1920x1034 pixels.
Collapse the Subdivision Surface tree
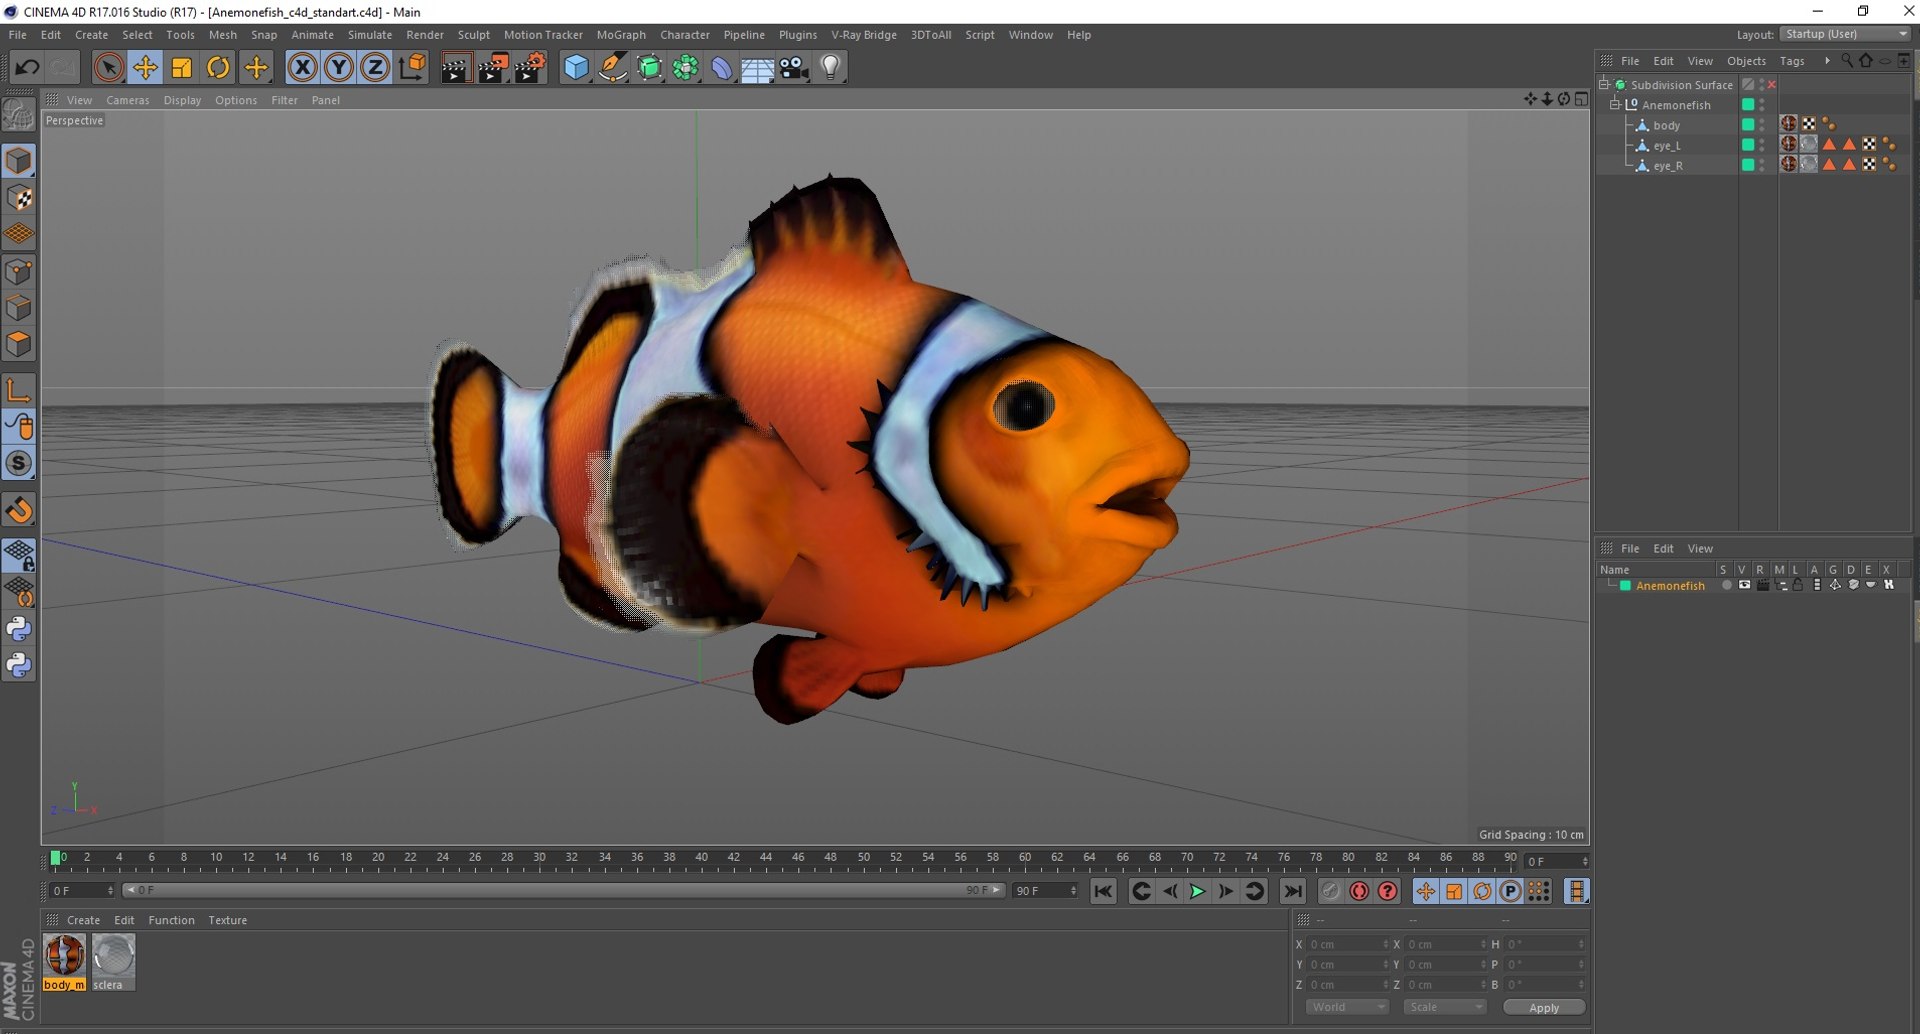pyautogui.click(x=1605, y=85)
